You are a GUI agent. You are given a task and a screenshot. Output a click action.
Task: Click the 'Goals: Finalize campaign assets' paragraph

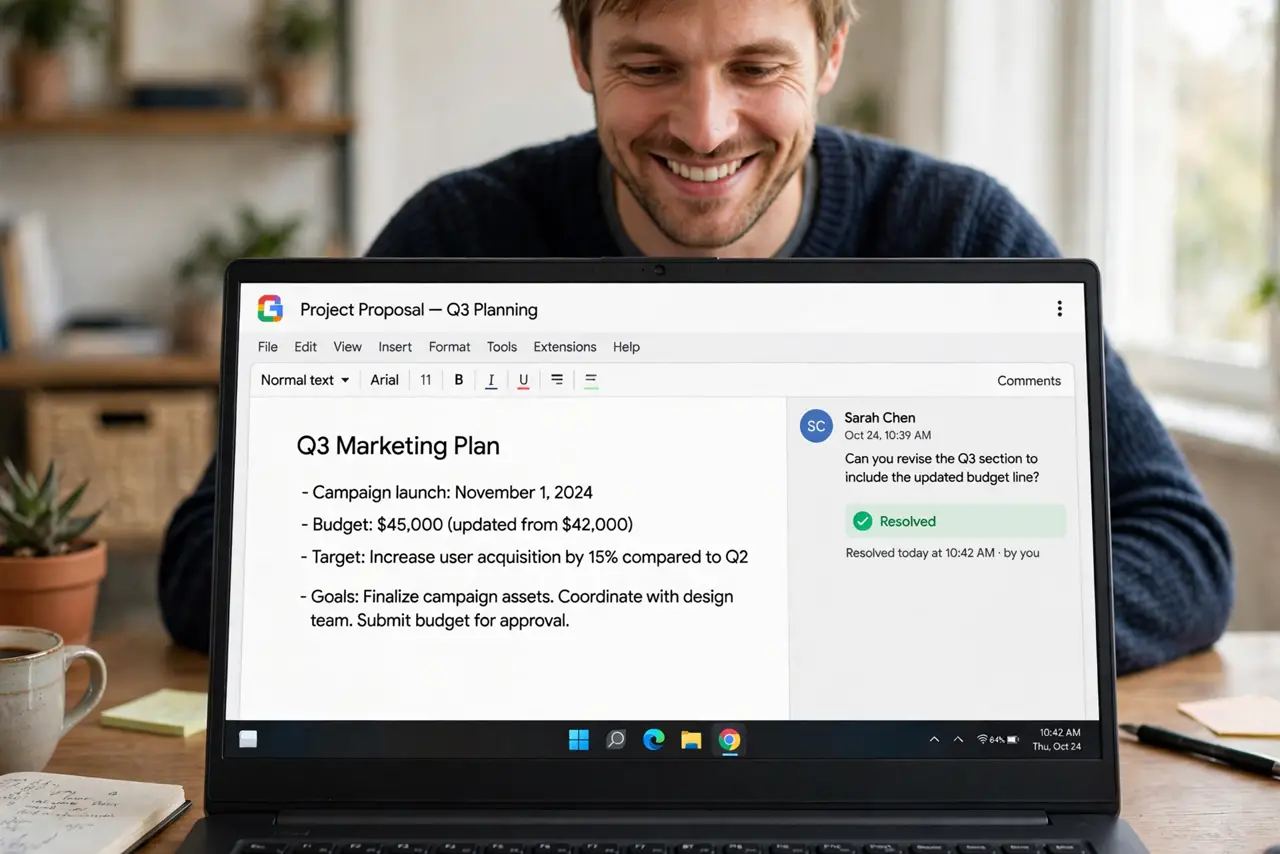517,608
